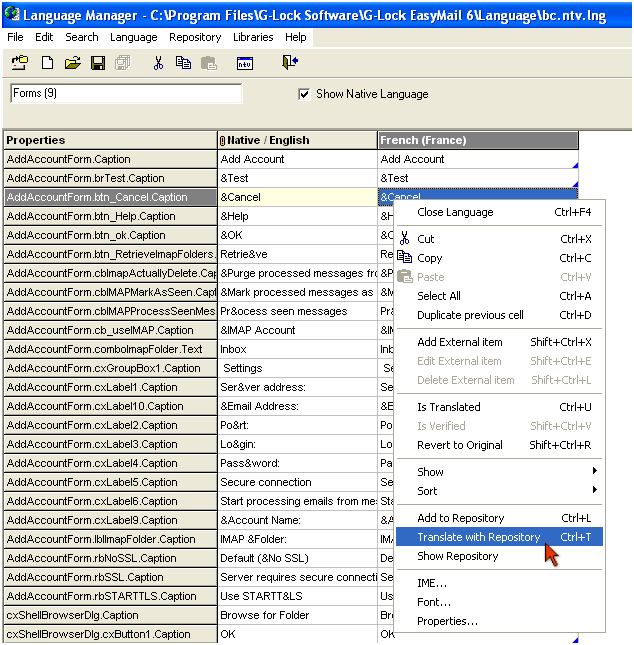Click the Forms (9) selector field

click(126, 93)
